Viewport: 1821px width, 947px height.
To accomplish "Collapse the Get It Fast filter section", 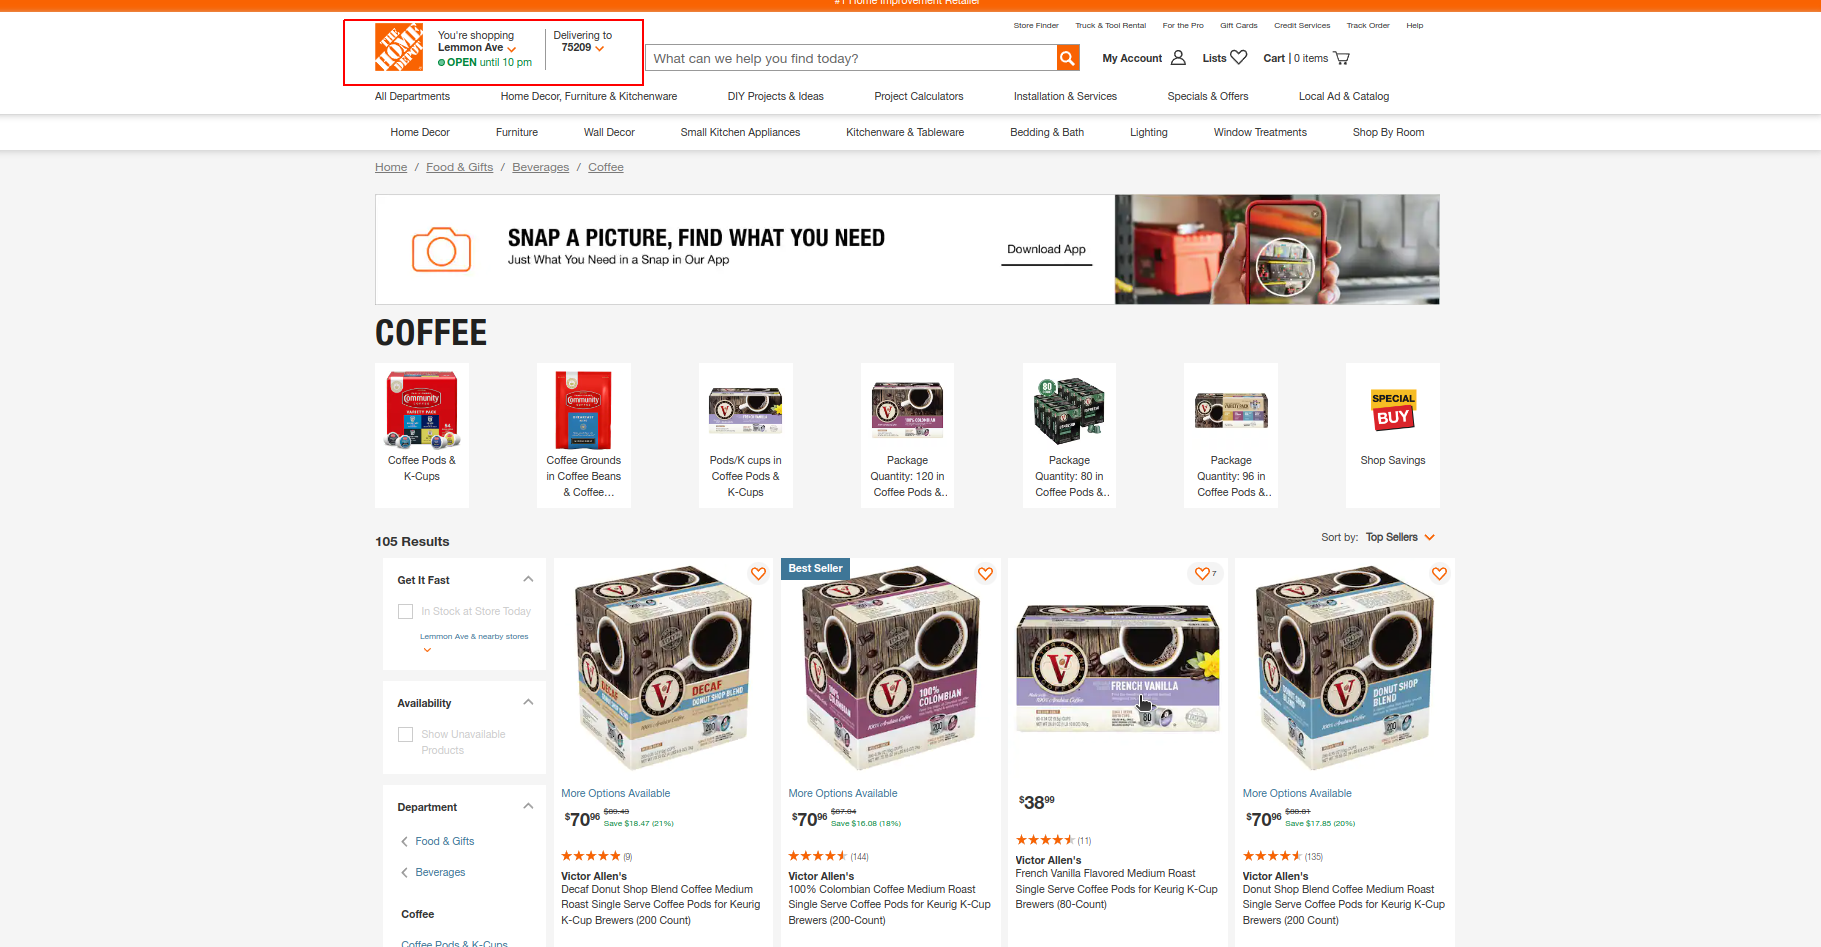I will 528,578.
